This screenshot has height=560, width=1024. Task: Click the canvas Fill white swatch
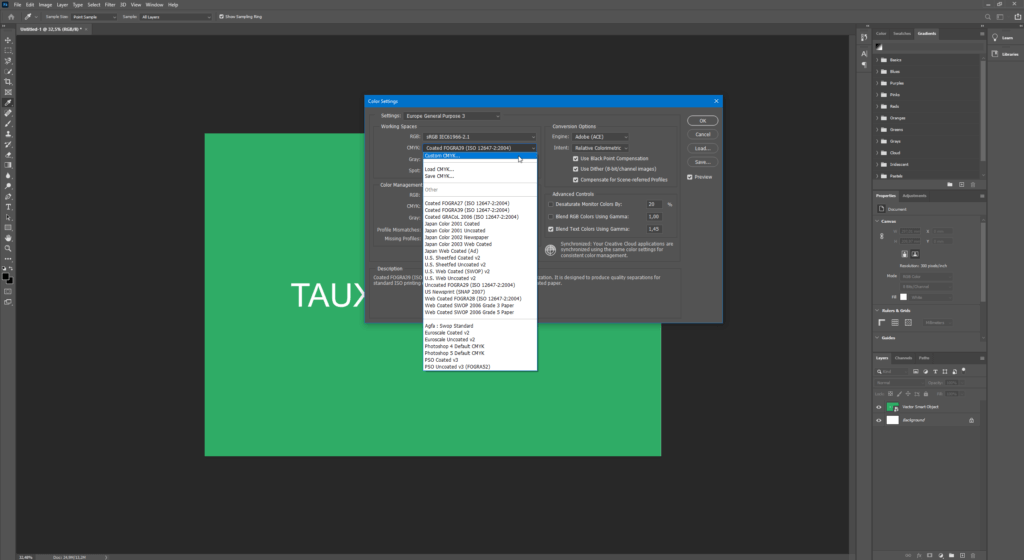[904, 297]
